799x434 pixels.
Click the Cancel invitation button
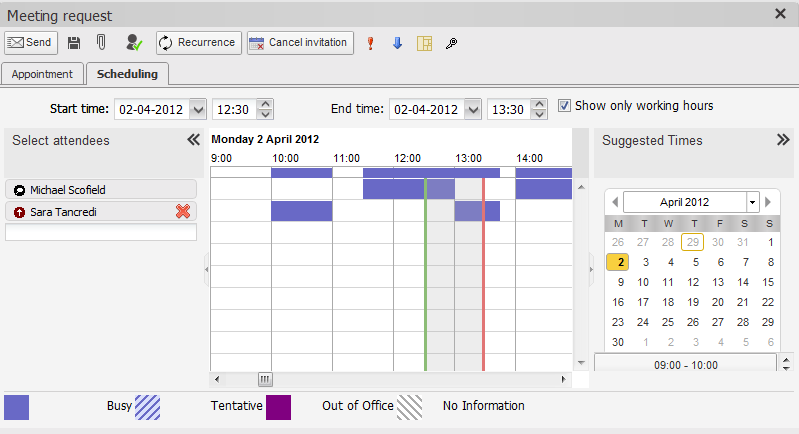click(300, 43)
